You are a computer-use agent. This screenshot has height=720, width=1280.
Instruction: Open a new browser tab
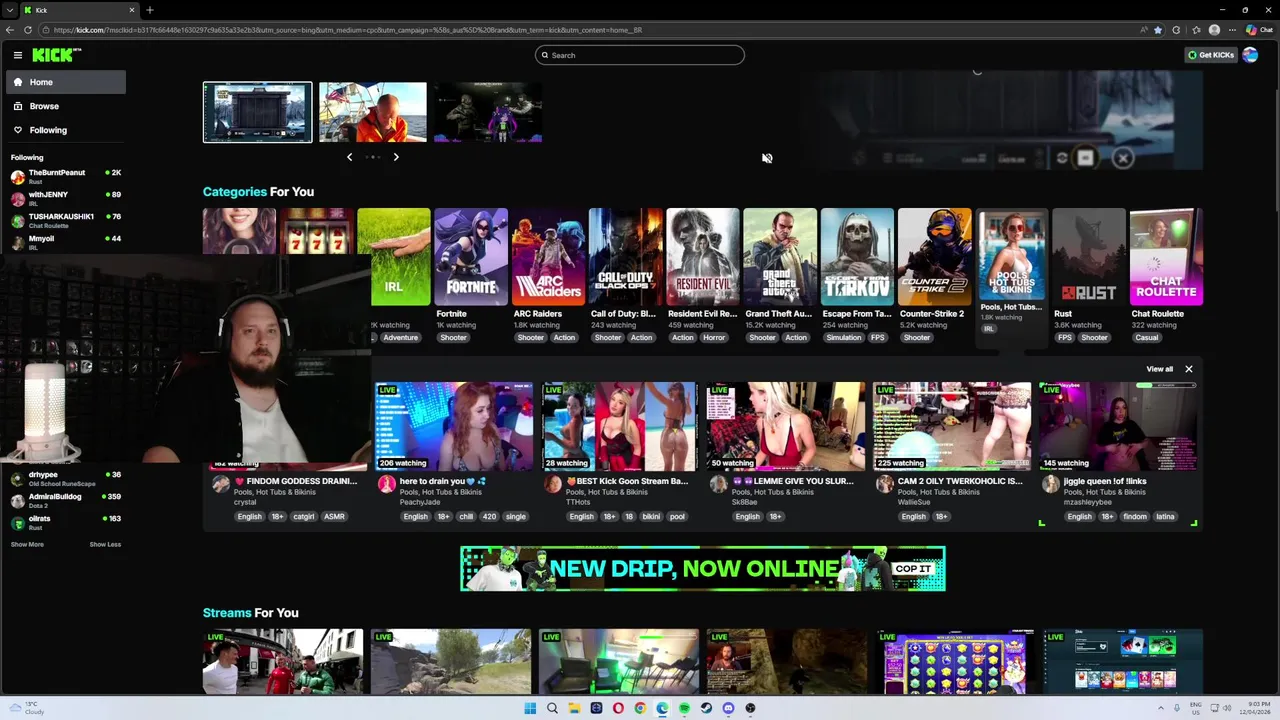149,10
